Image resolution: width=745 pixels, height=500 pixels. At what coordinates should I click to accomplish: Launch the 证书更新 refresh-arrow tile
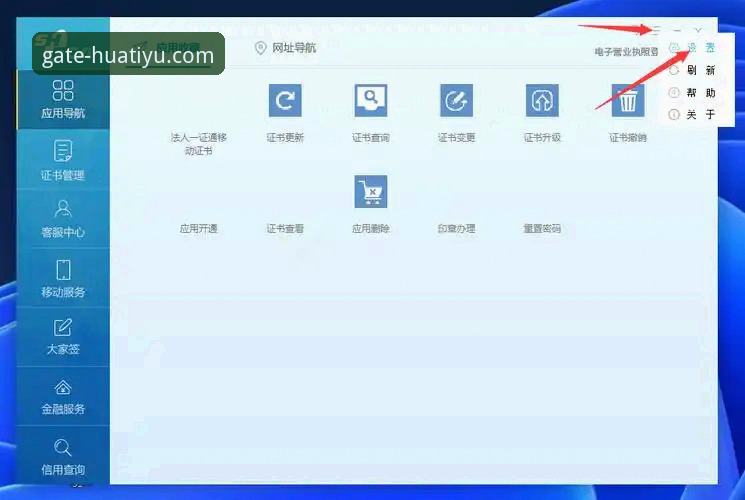click(x=285, y=100)
